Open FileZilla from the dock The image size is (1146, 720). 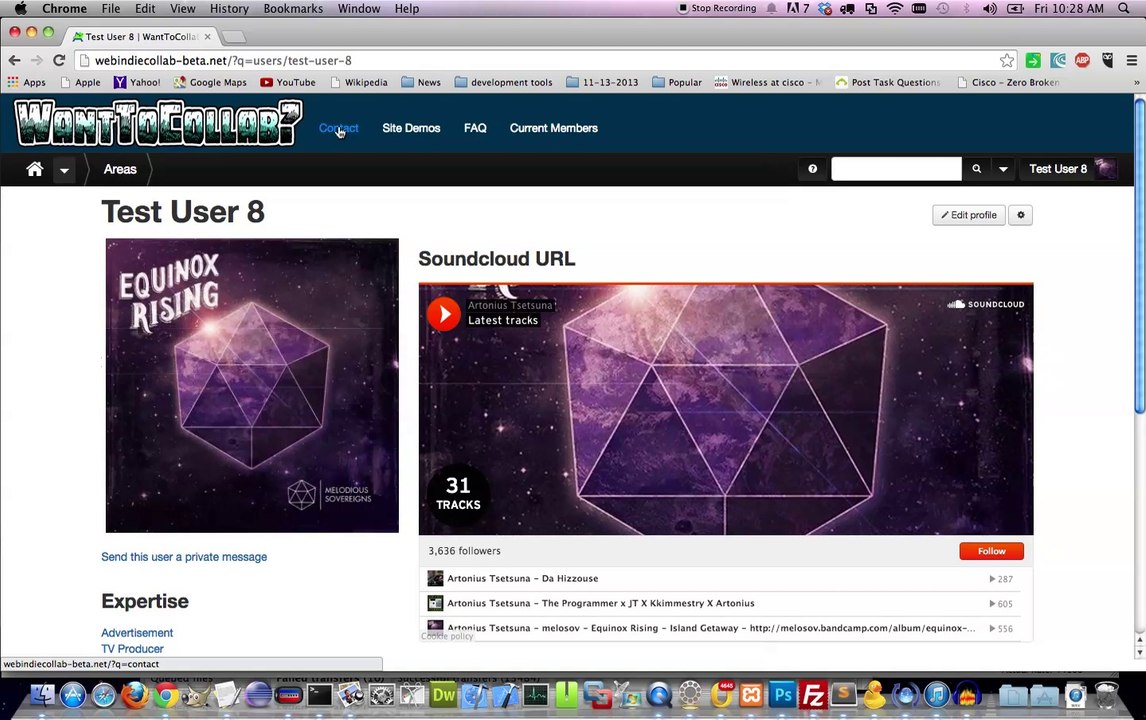813,694
